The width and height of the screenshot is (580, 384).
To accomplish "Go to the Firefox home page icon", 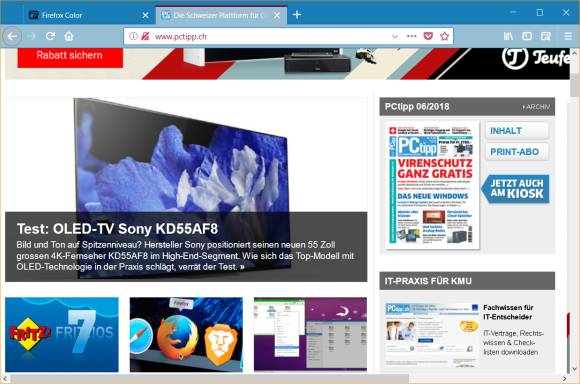I will click(69, 36).
